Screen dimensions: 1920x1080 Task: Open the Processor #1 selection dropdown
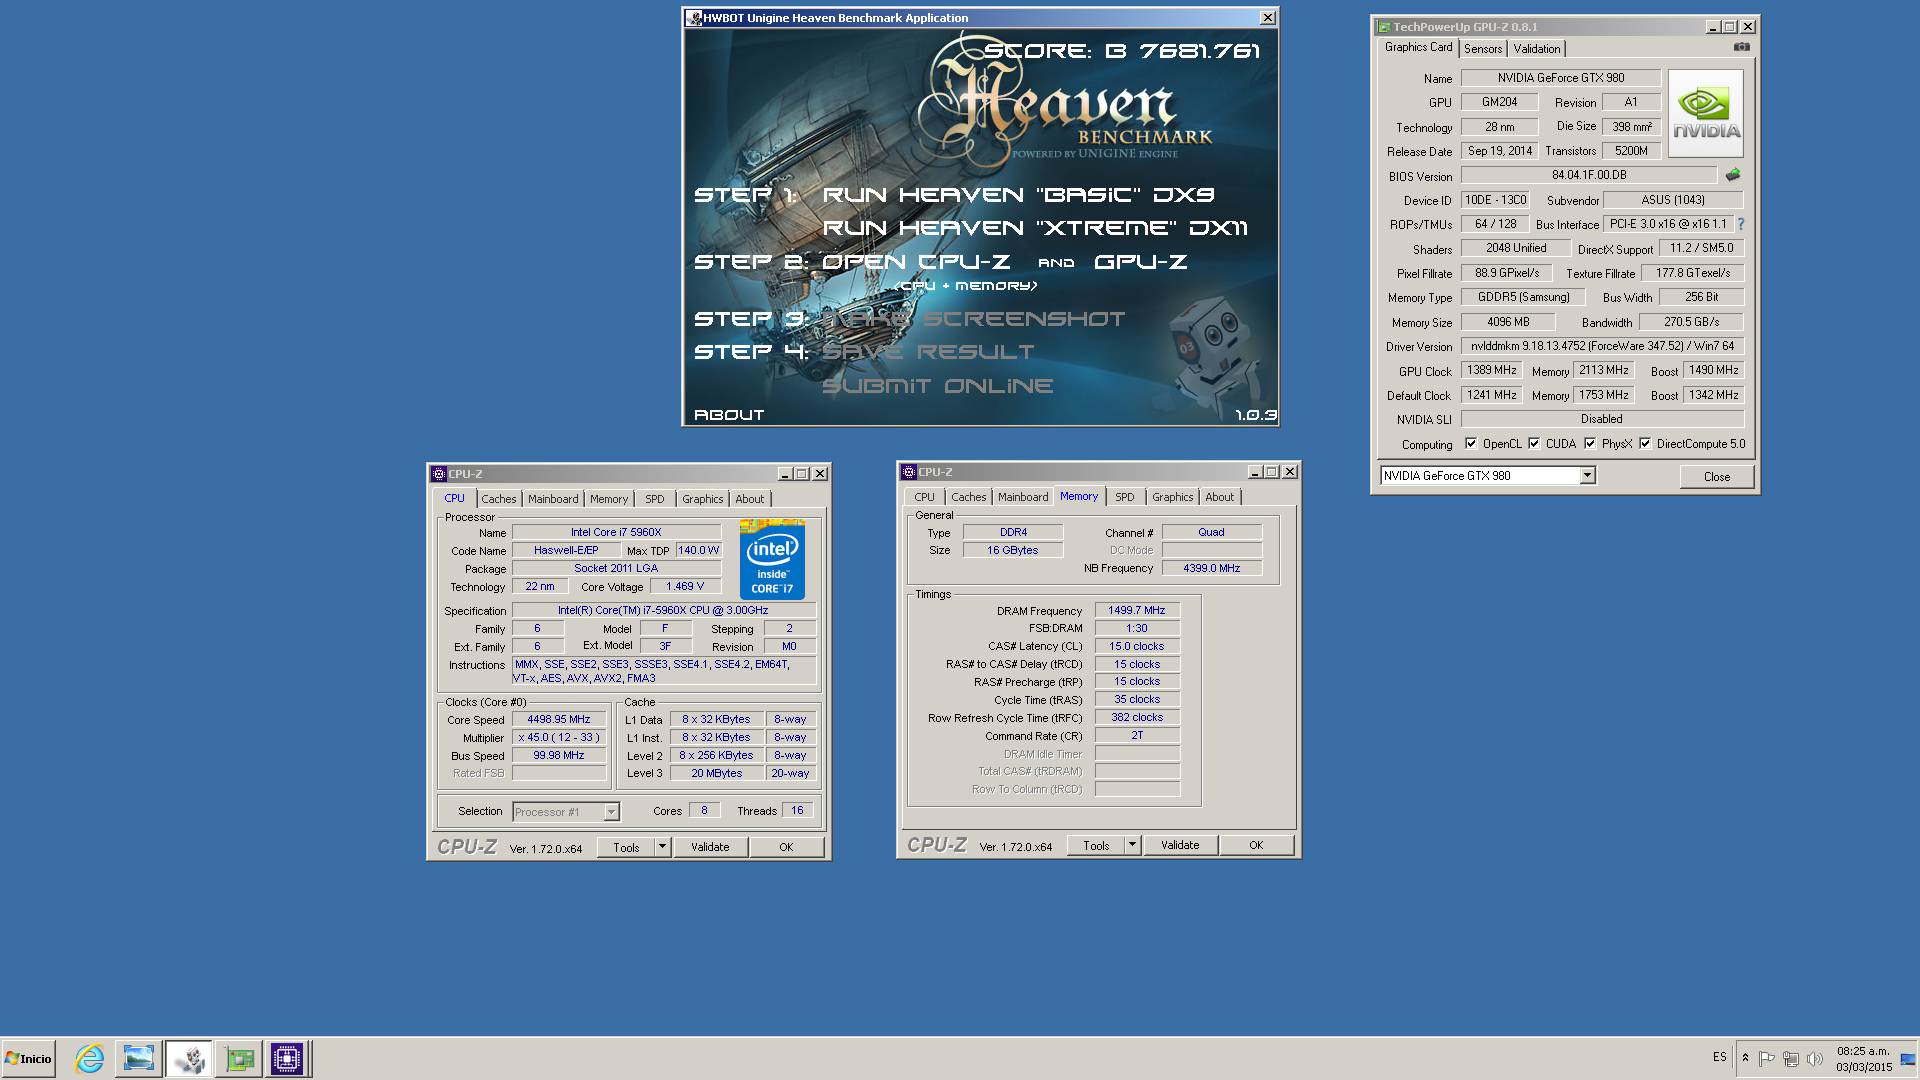pos(611,812)
